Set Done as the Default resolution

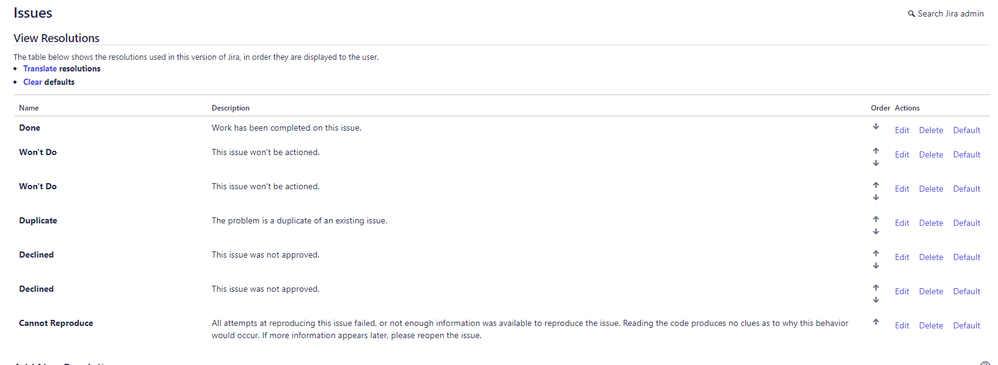tap(967, 131)
